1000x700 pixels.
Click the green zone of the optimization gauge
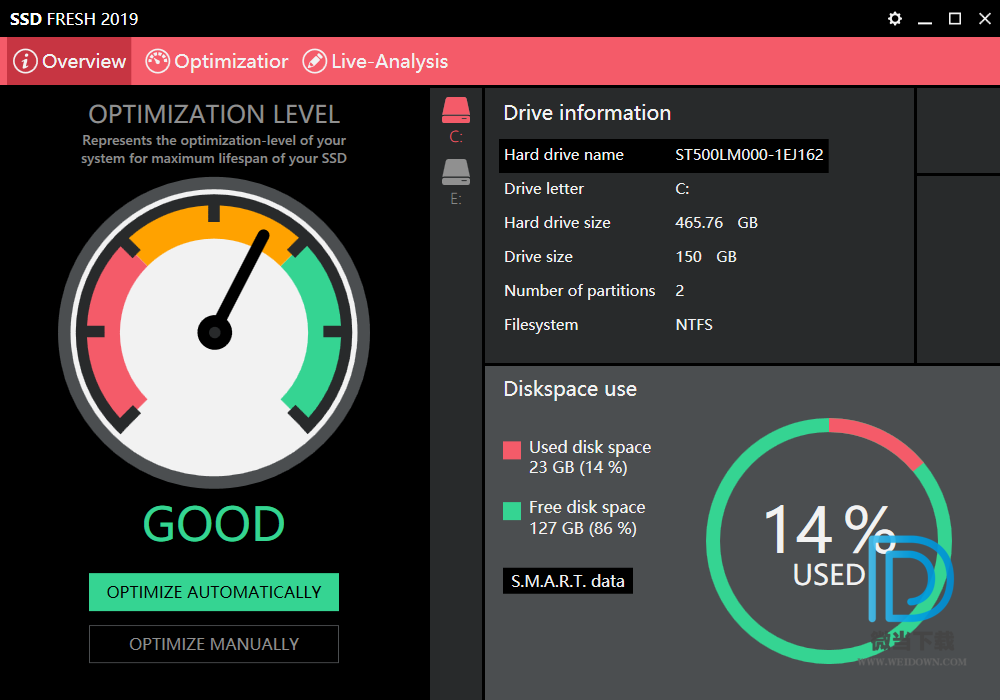315,330
